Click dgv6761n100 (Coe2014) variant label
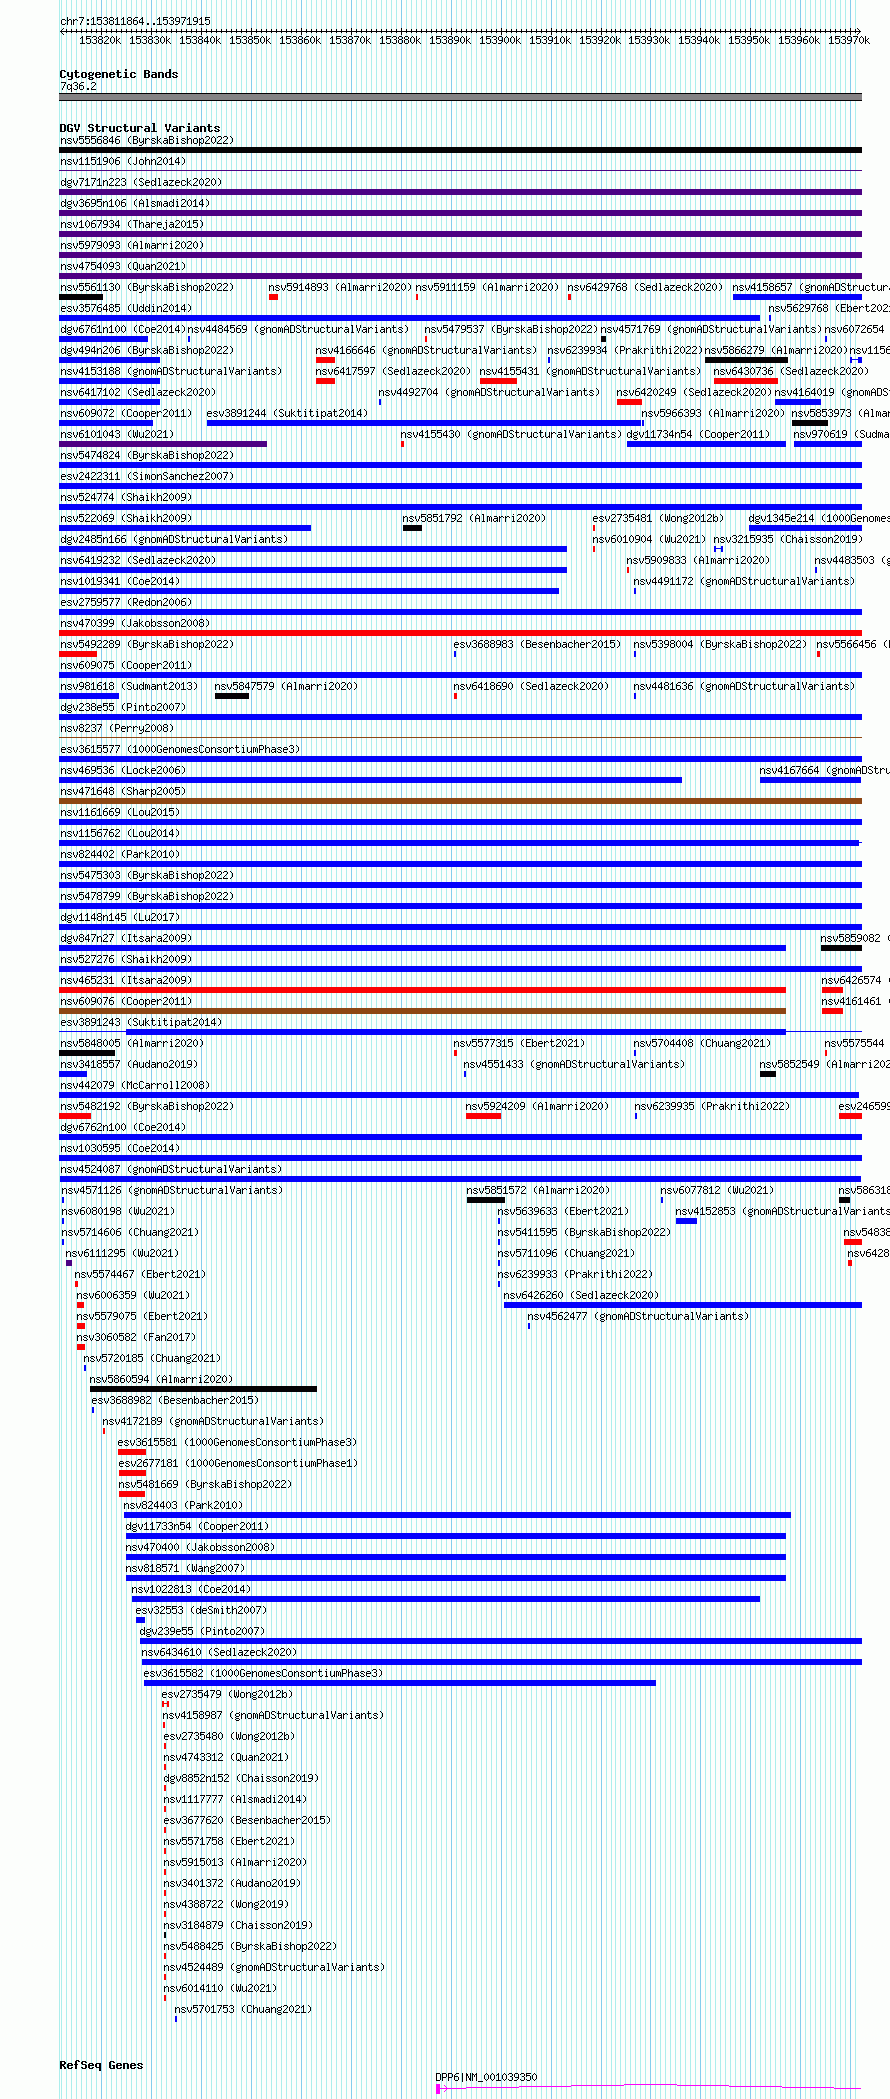890x2099 pixels. pyautogui.click(x=123, y=329)
